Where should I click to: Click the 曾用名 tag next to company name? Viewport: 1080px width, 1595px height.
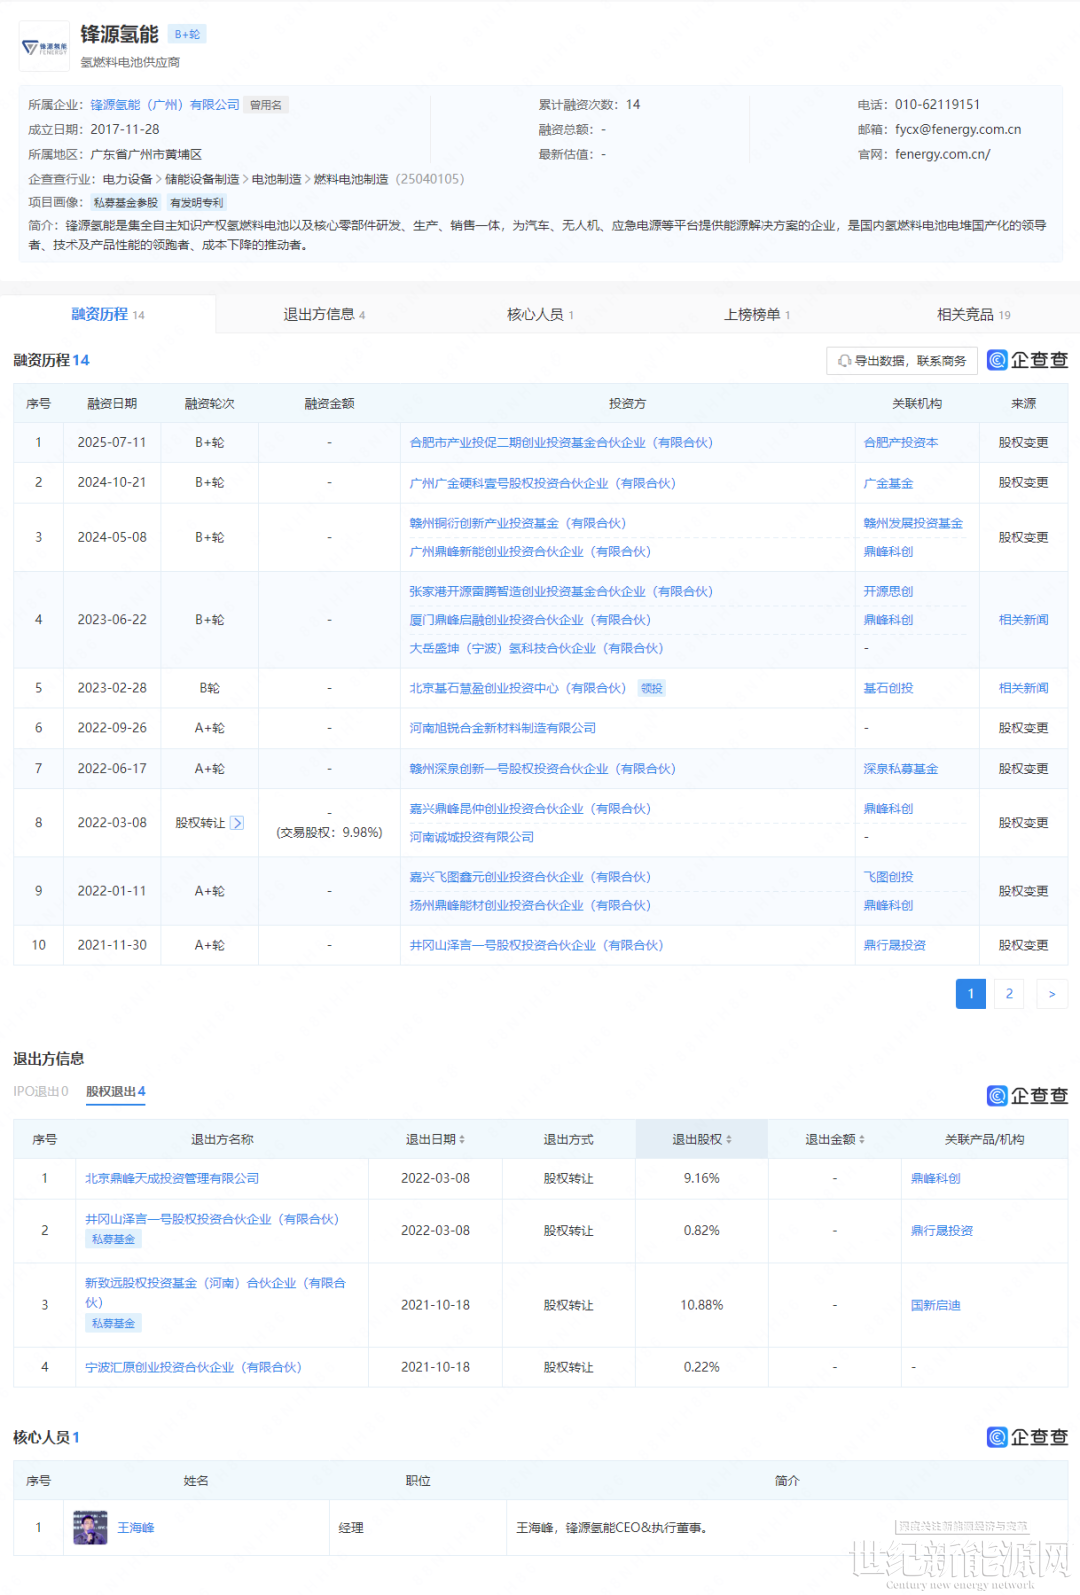(266, 105)
